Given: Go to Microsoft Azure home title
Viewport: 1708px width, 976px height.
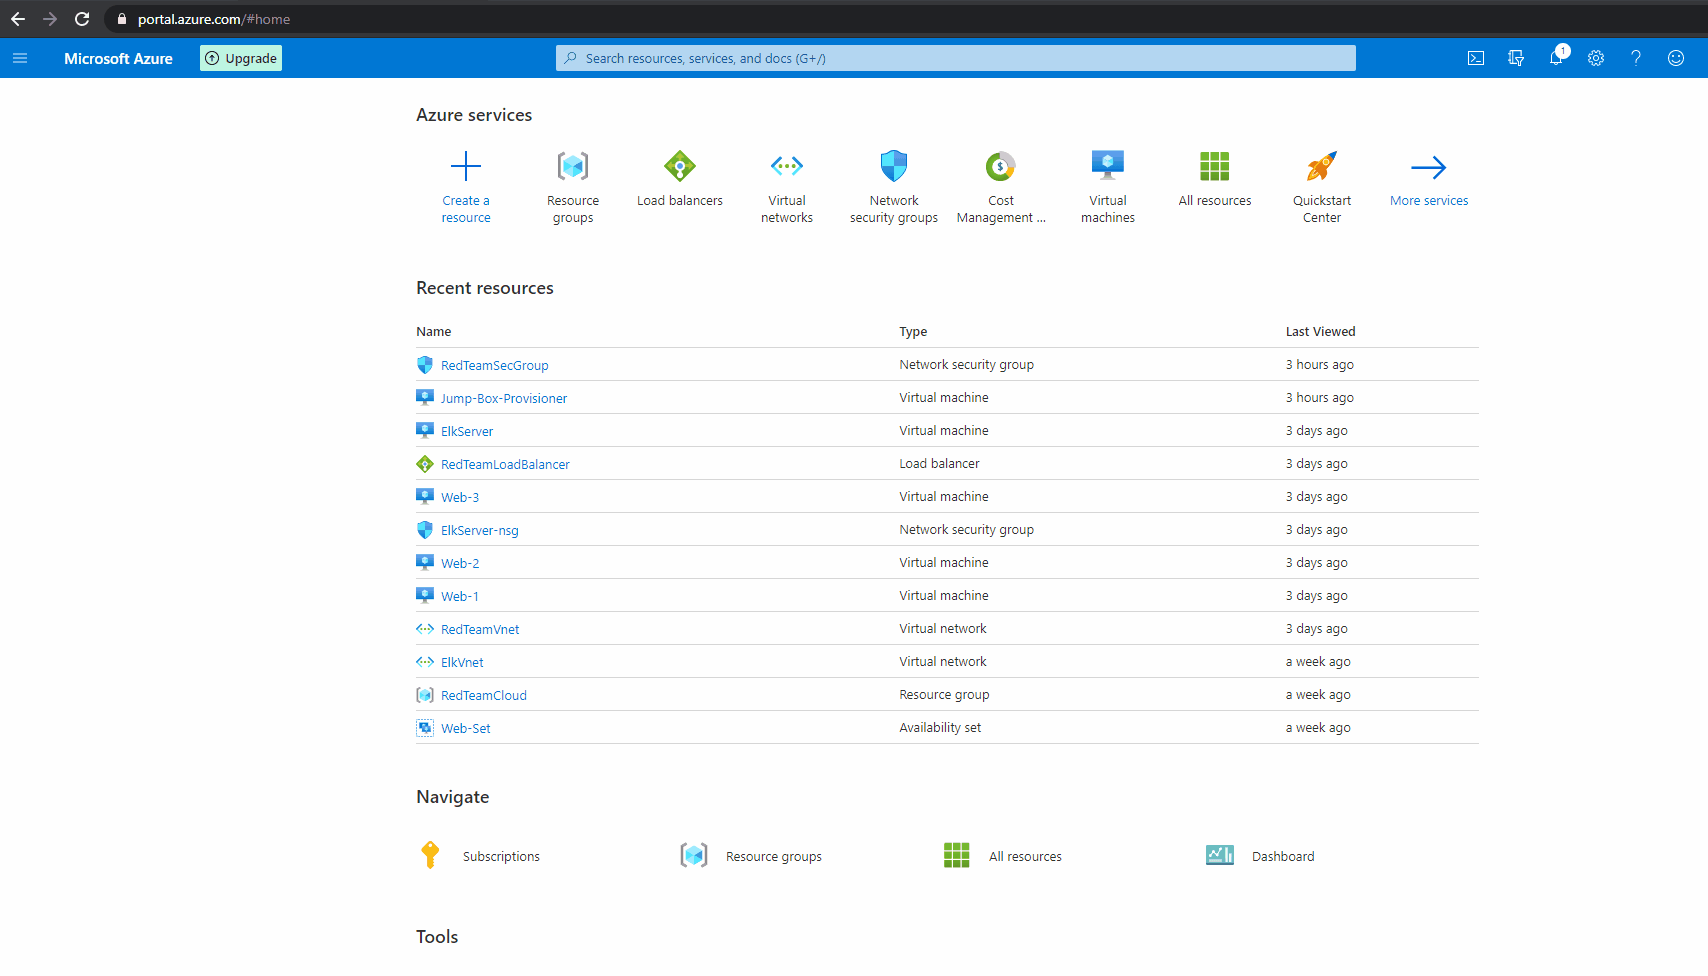Looking at the screenshot, I should click(x=118, y=58).
